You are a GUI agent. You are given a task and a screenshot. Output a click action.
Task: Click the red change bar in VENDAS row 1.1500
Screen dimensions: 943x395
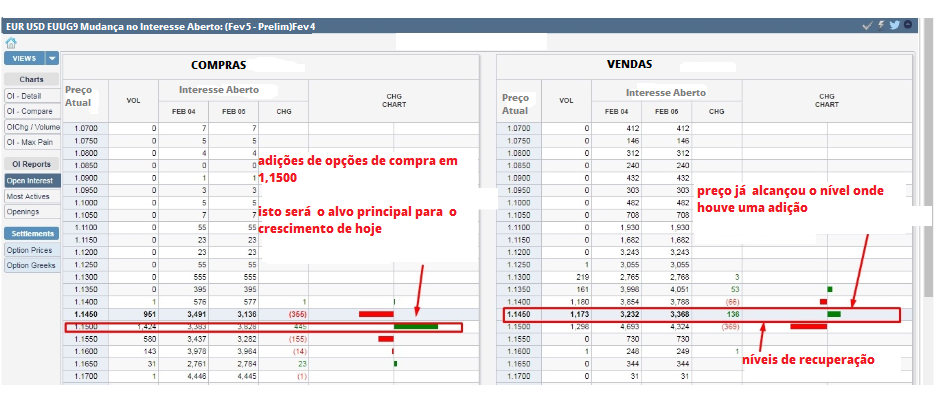[x=808, y=326]
